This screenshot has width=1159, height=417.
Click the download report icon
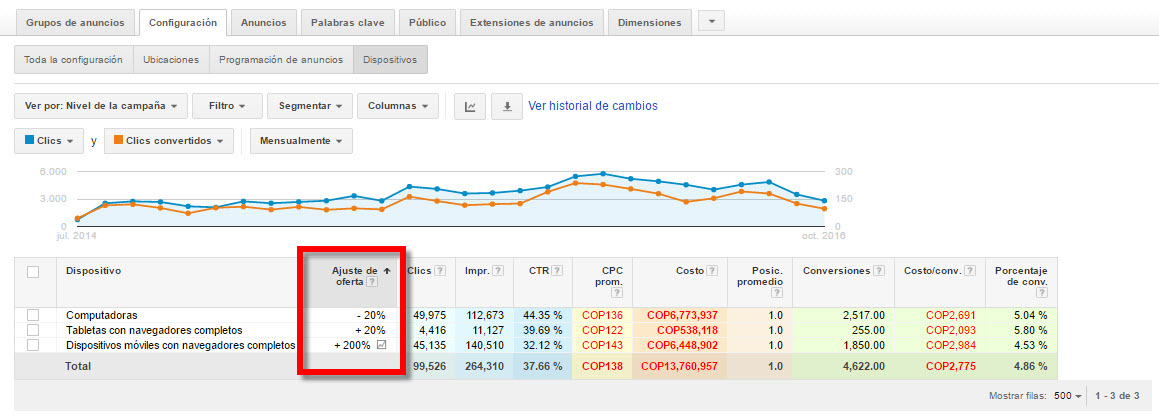[x=506, y=106]
